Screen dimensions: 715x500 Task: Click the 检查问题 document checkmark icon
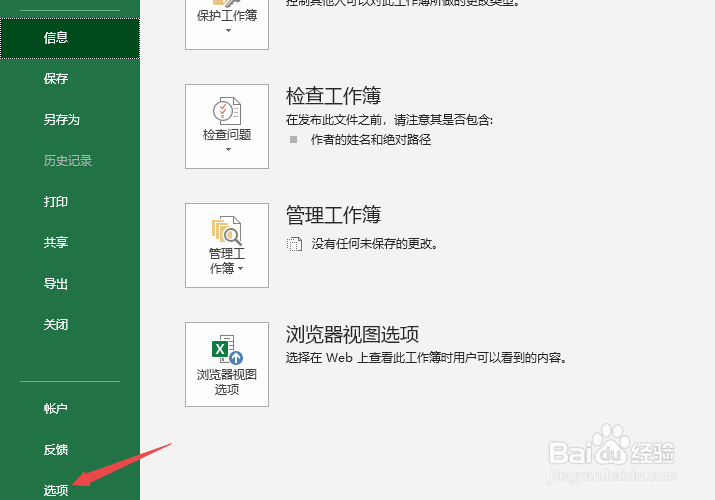227,111
